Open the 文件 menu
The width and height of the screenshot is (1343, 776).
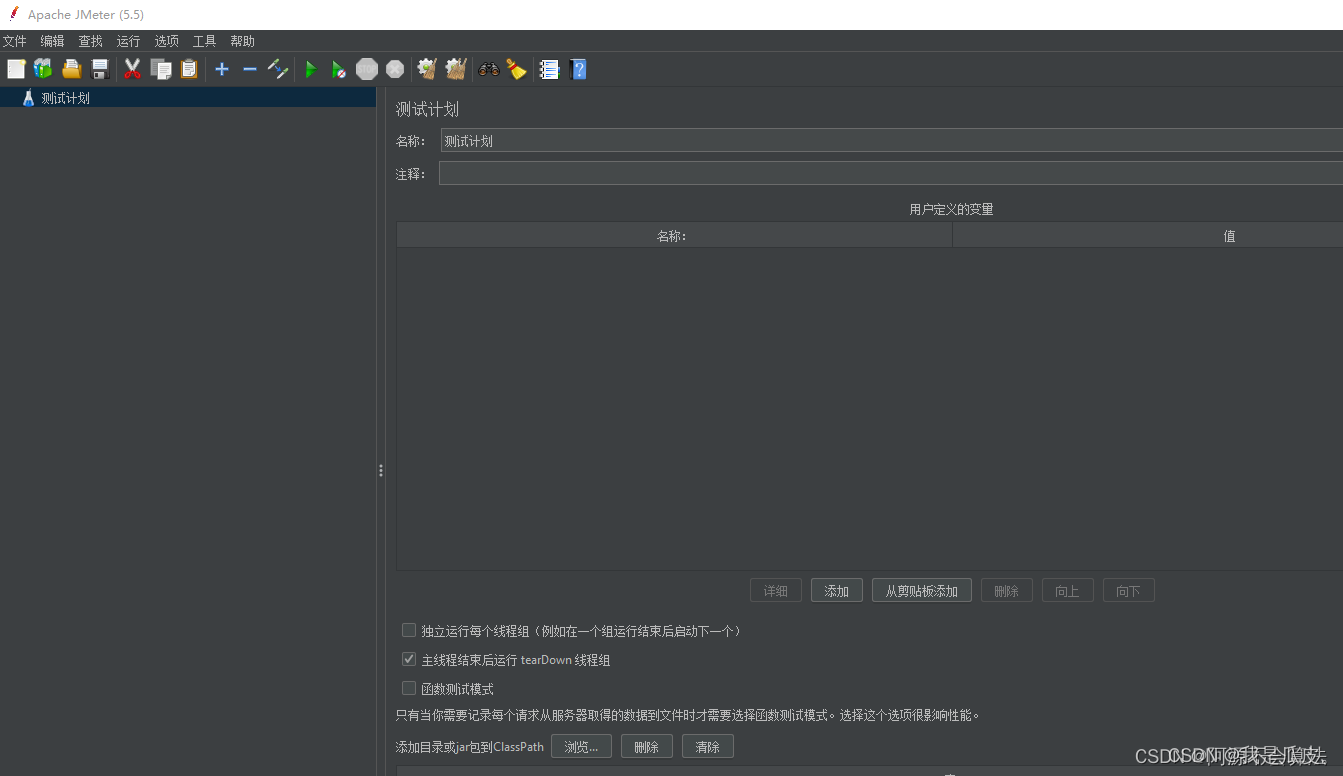coord(14,41)
